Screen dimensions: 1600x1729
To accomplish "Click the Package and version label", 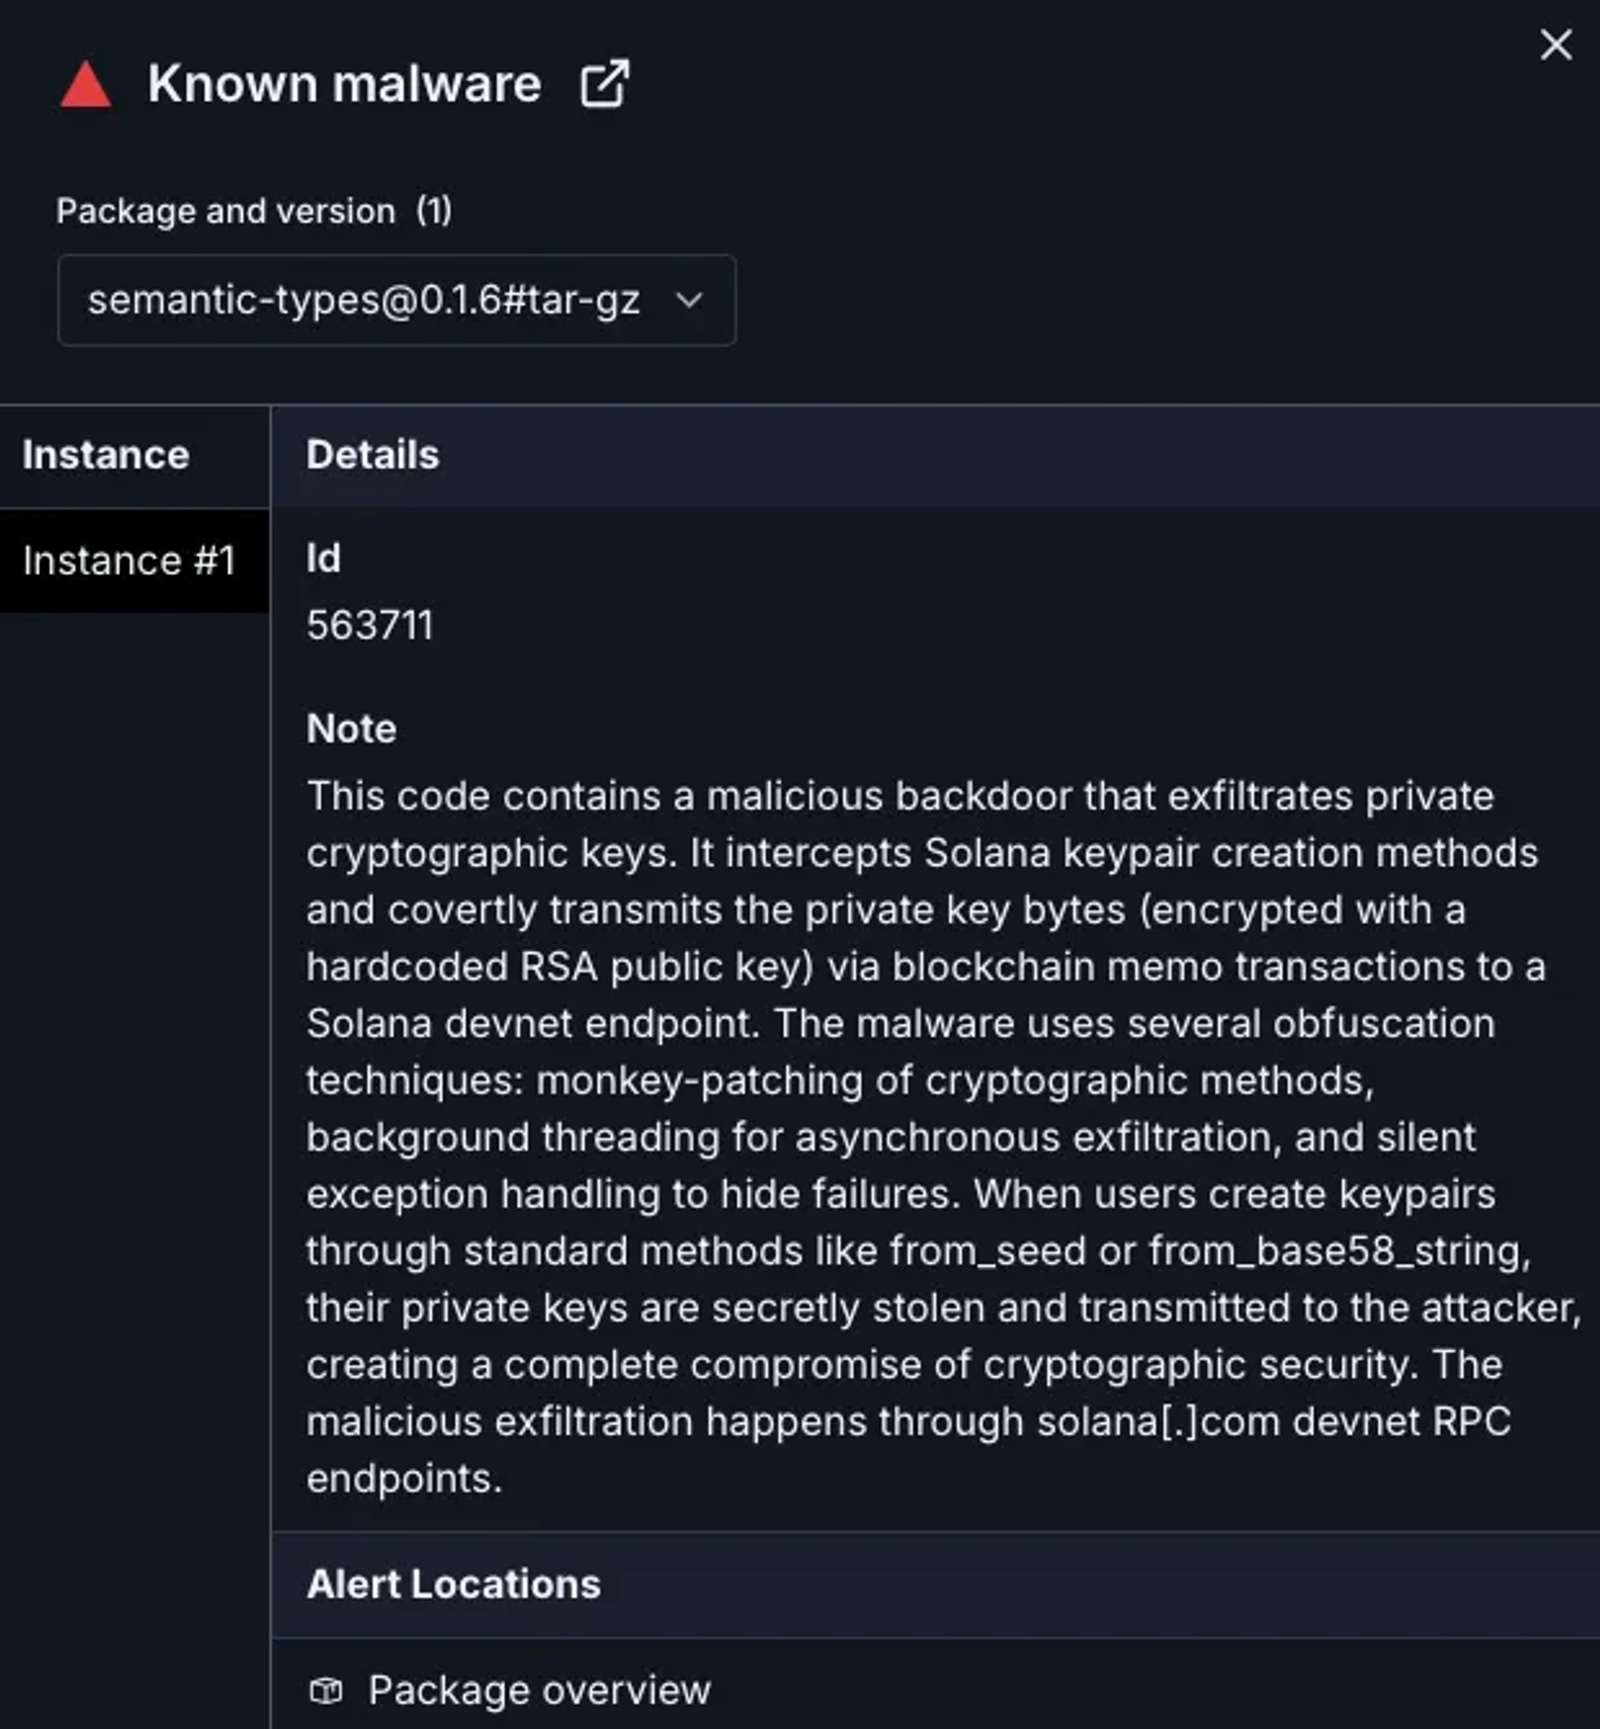I will [226, 211].
